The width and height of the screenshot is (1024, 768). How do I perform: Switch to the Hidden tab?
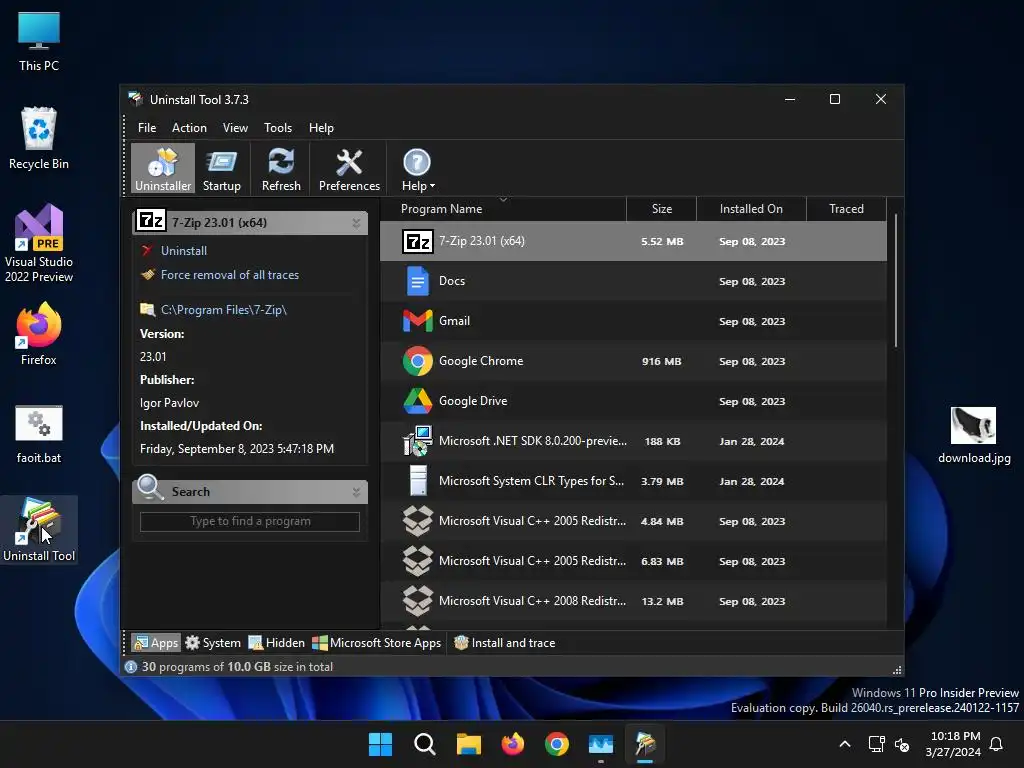[276, 643]
